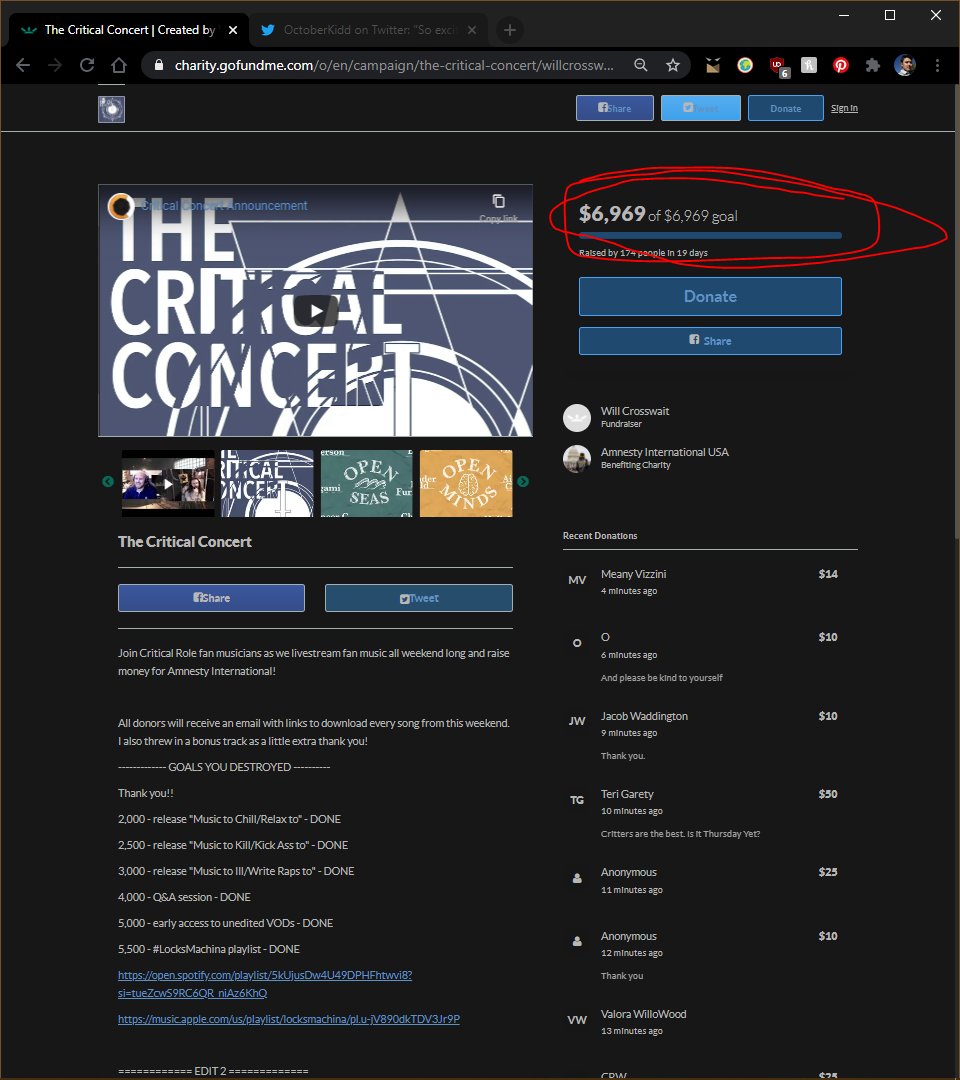Click the site lock icon
This screenshot has width=960, height=1080.
[159, 65]
